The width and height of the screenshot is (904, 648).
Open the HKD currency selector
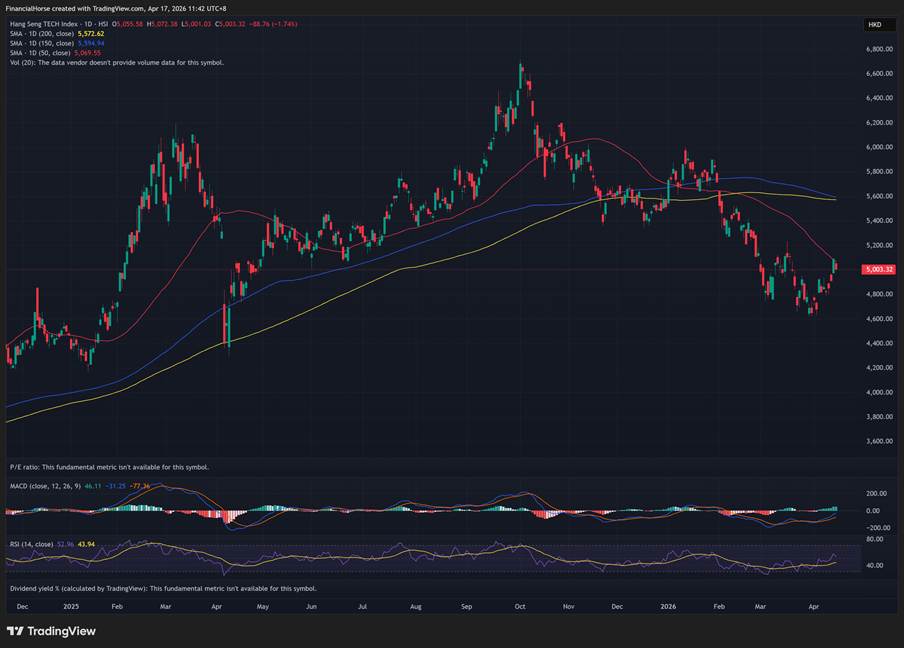874,24
